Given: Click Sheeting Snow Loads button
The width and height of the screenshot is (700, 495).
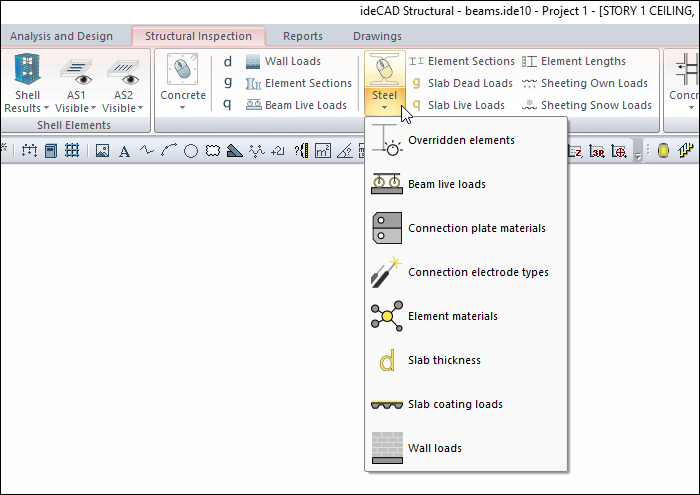Looking at the screenshot, I should 587,105.
